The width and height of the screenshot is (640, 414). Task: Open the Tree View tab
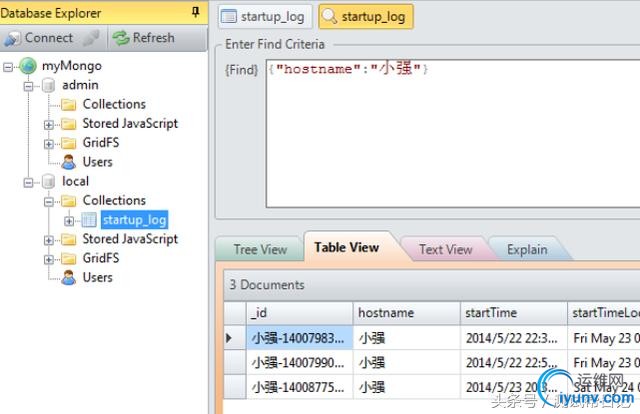coord(260,249)
